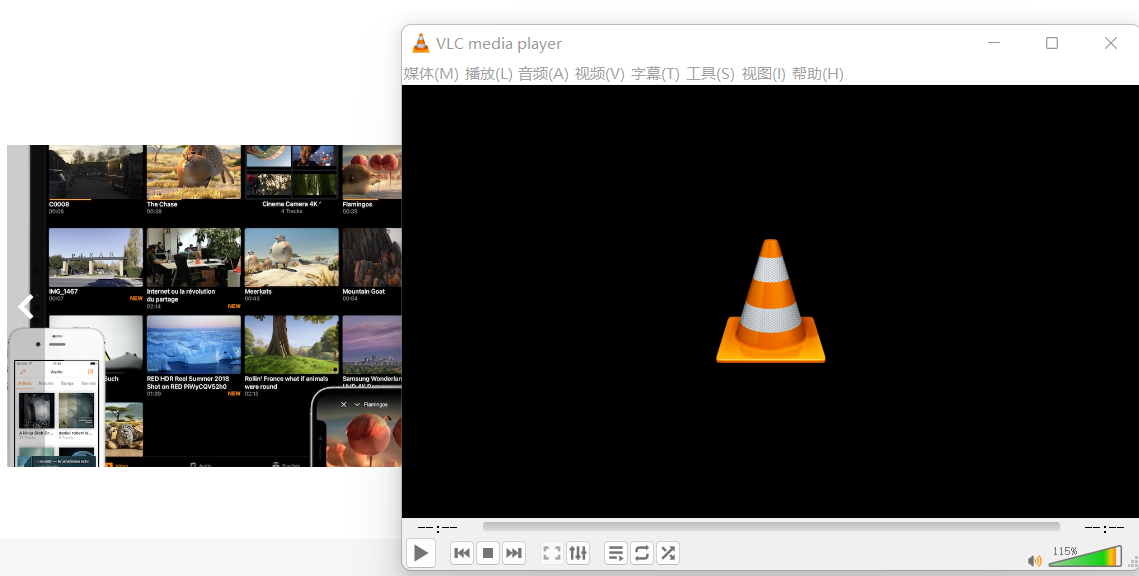1139x576 pixels.
Task: Toggle the playlist view
Action: click(x=616, y=553)
